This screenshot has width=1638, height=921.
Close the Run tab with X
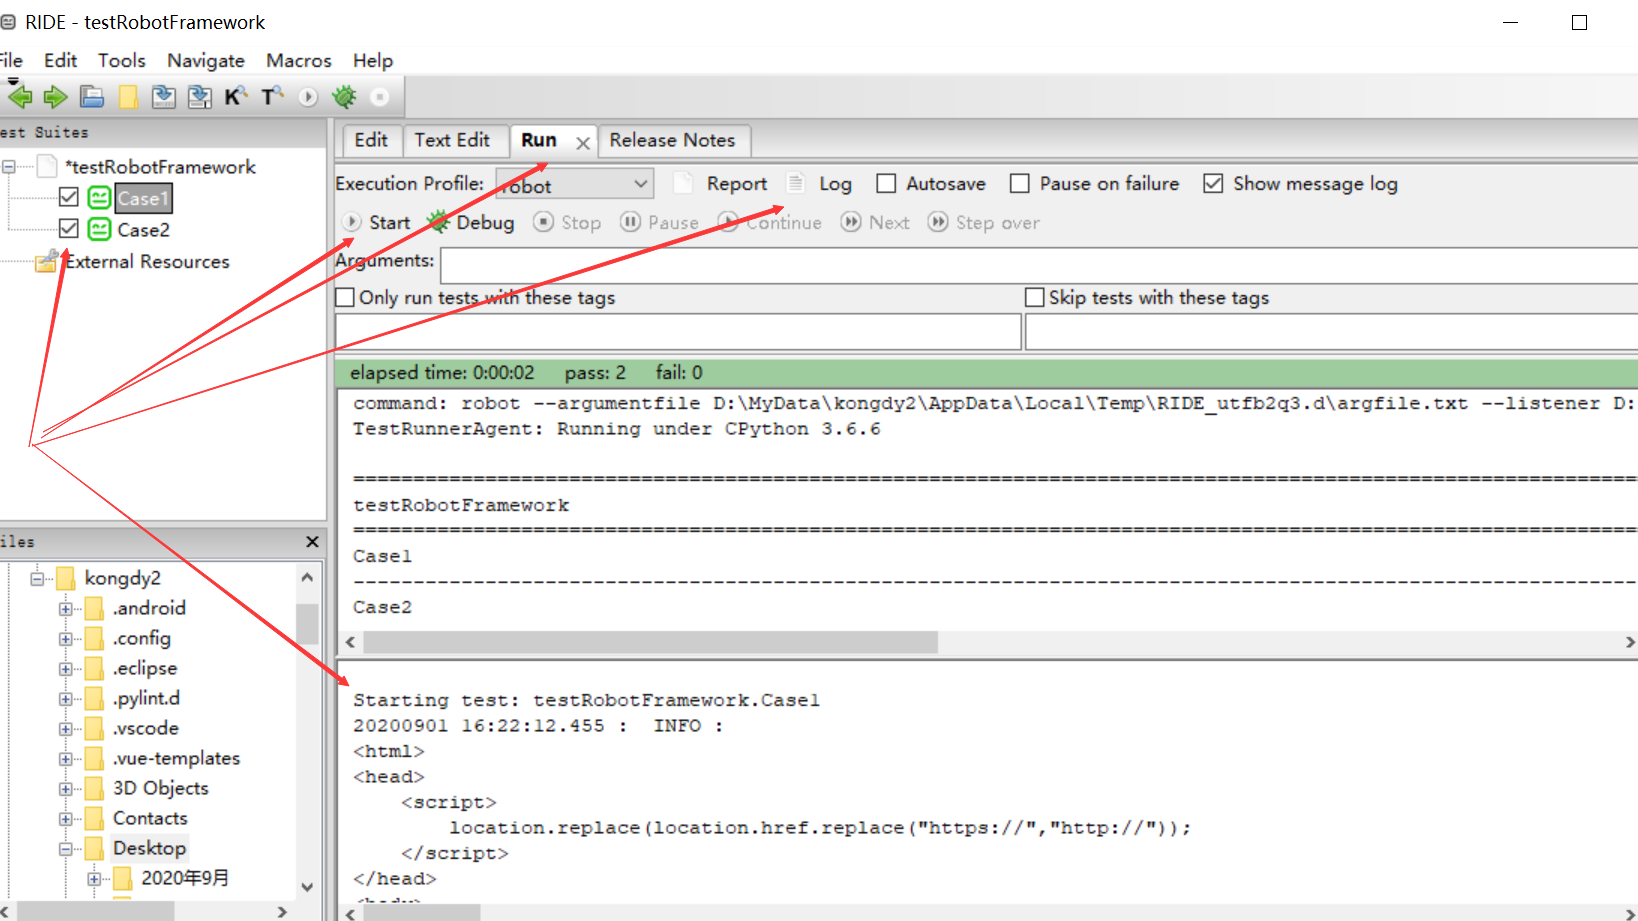click(582, 143)
